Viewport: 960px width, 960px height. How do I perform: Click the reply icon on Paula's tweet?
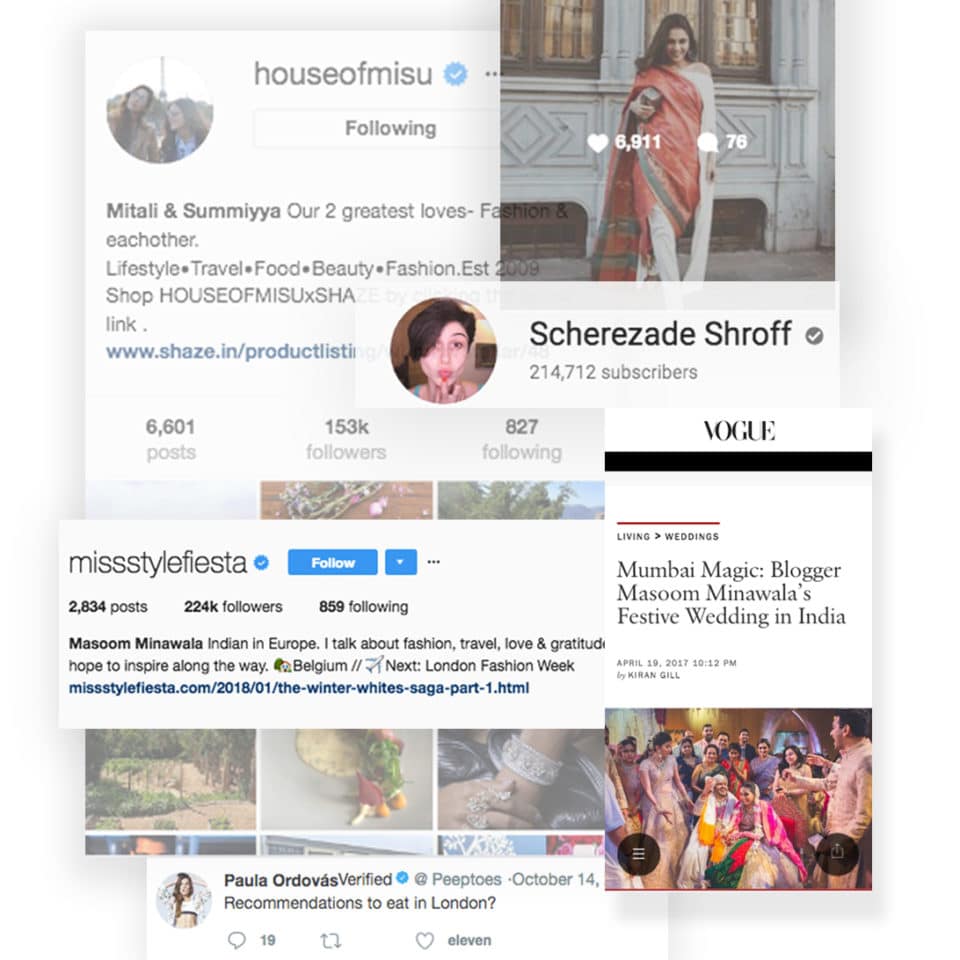point(236,940)
